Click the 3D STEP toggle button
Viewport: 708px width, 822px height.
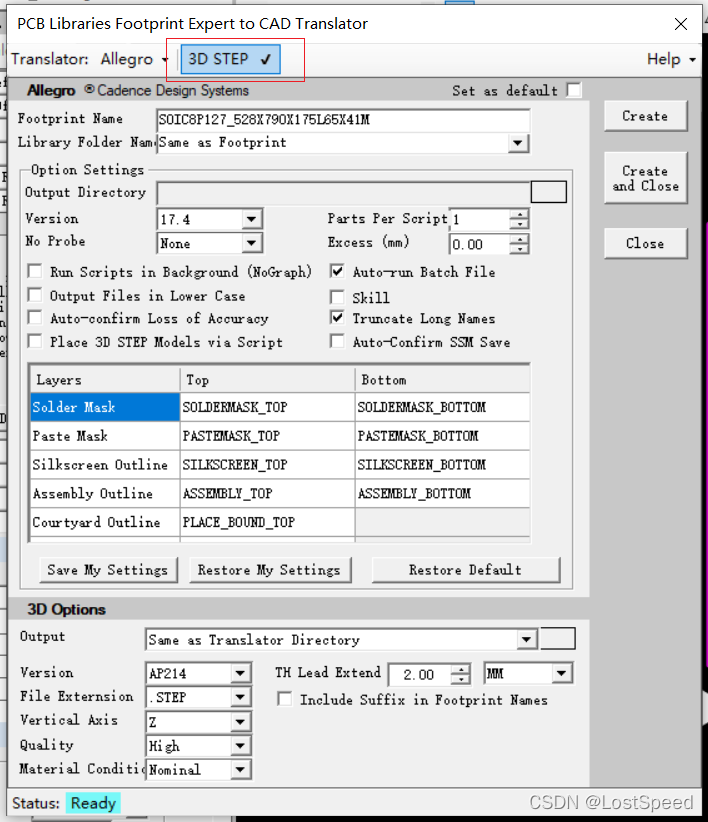click(x=230, y=59)
